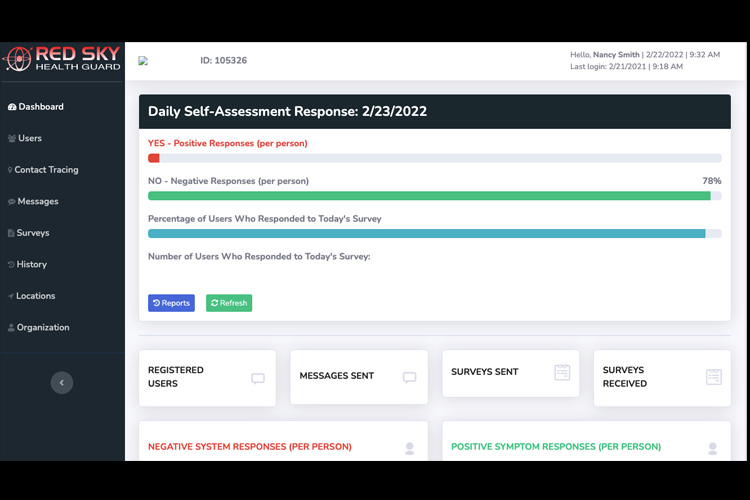Navigate to Surveys section
The height and width of the screenshot is (500, 750).
click(x=32, y=233)
